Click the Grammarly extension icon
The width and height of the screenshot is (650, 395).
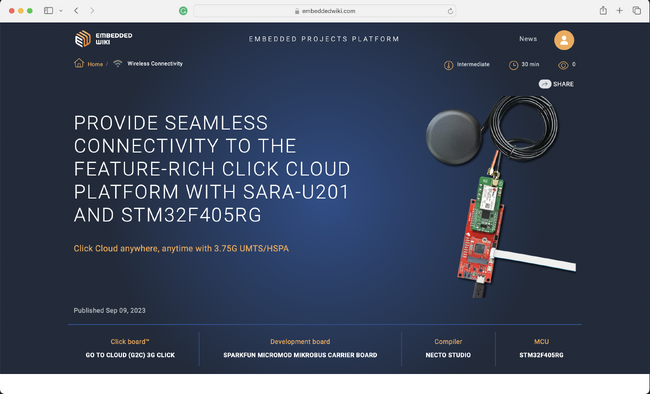click(183, 11)
